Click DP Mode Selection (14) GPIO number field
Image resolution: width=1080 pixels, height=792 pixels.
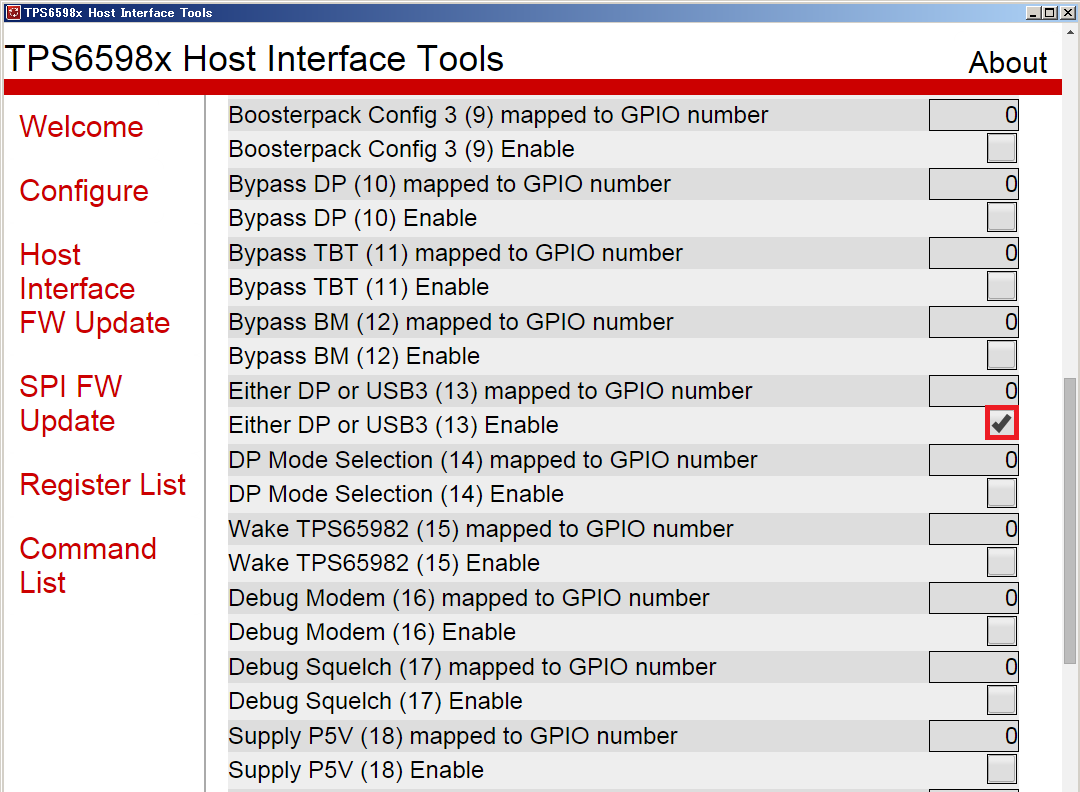[x=973, y=460]
